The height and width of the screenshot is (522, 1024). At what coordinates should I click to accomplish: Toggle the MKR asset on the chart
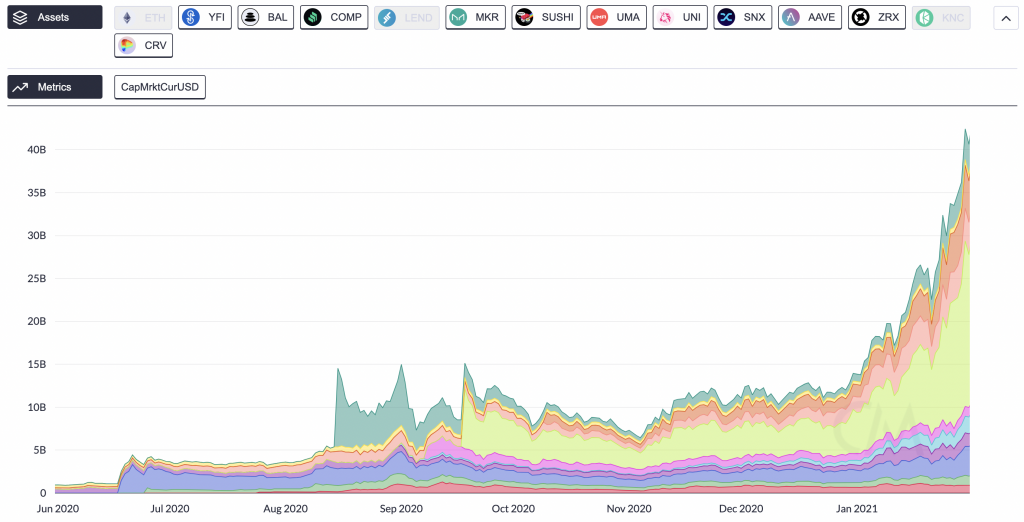(475, 18)
